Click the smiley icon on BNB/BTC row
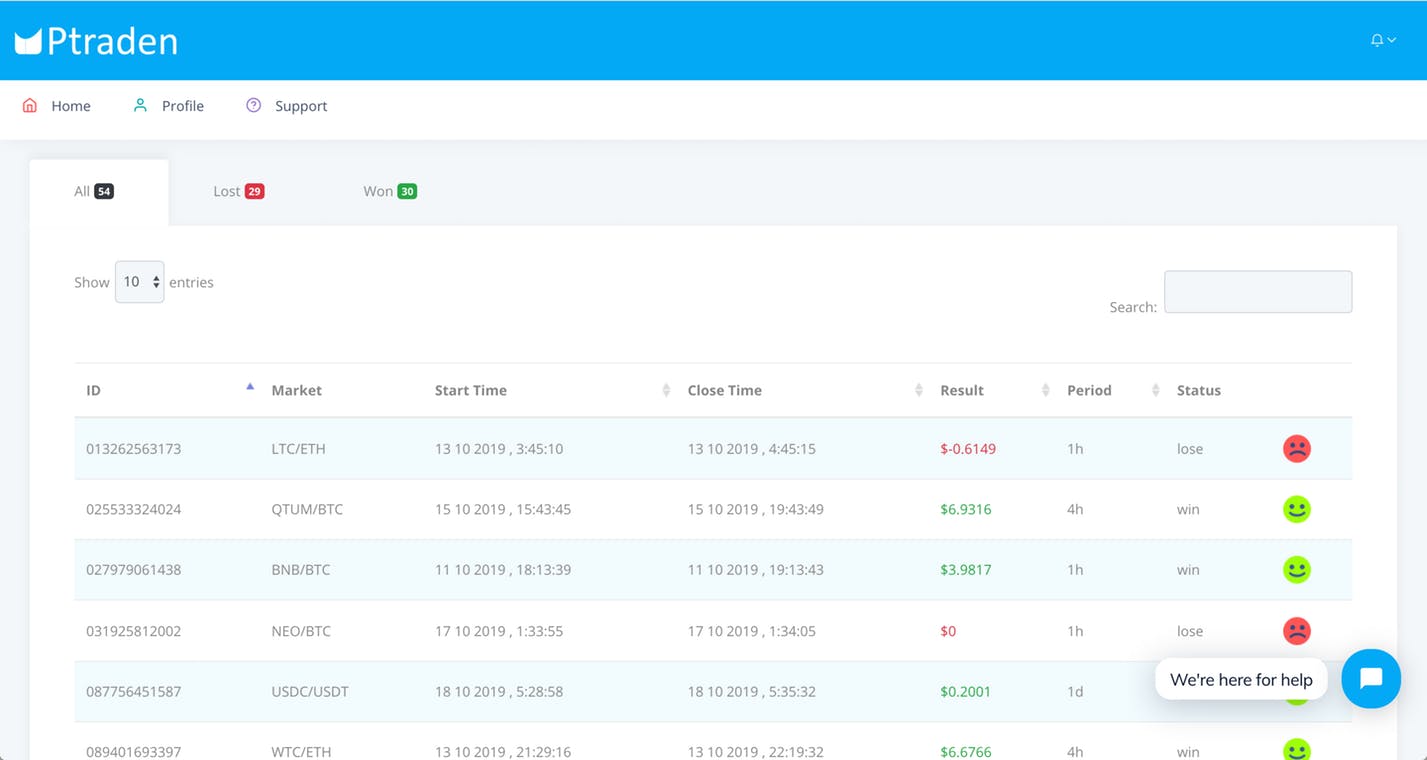Viewport: 1427px width, 760px height. (1296, 570)
